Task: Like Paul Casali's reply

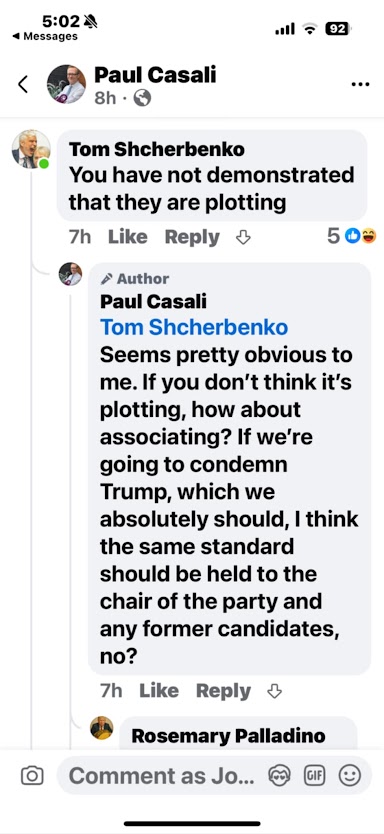Action: point(159,690)
